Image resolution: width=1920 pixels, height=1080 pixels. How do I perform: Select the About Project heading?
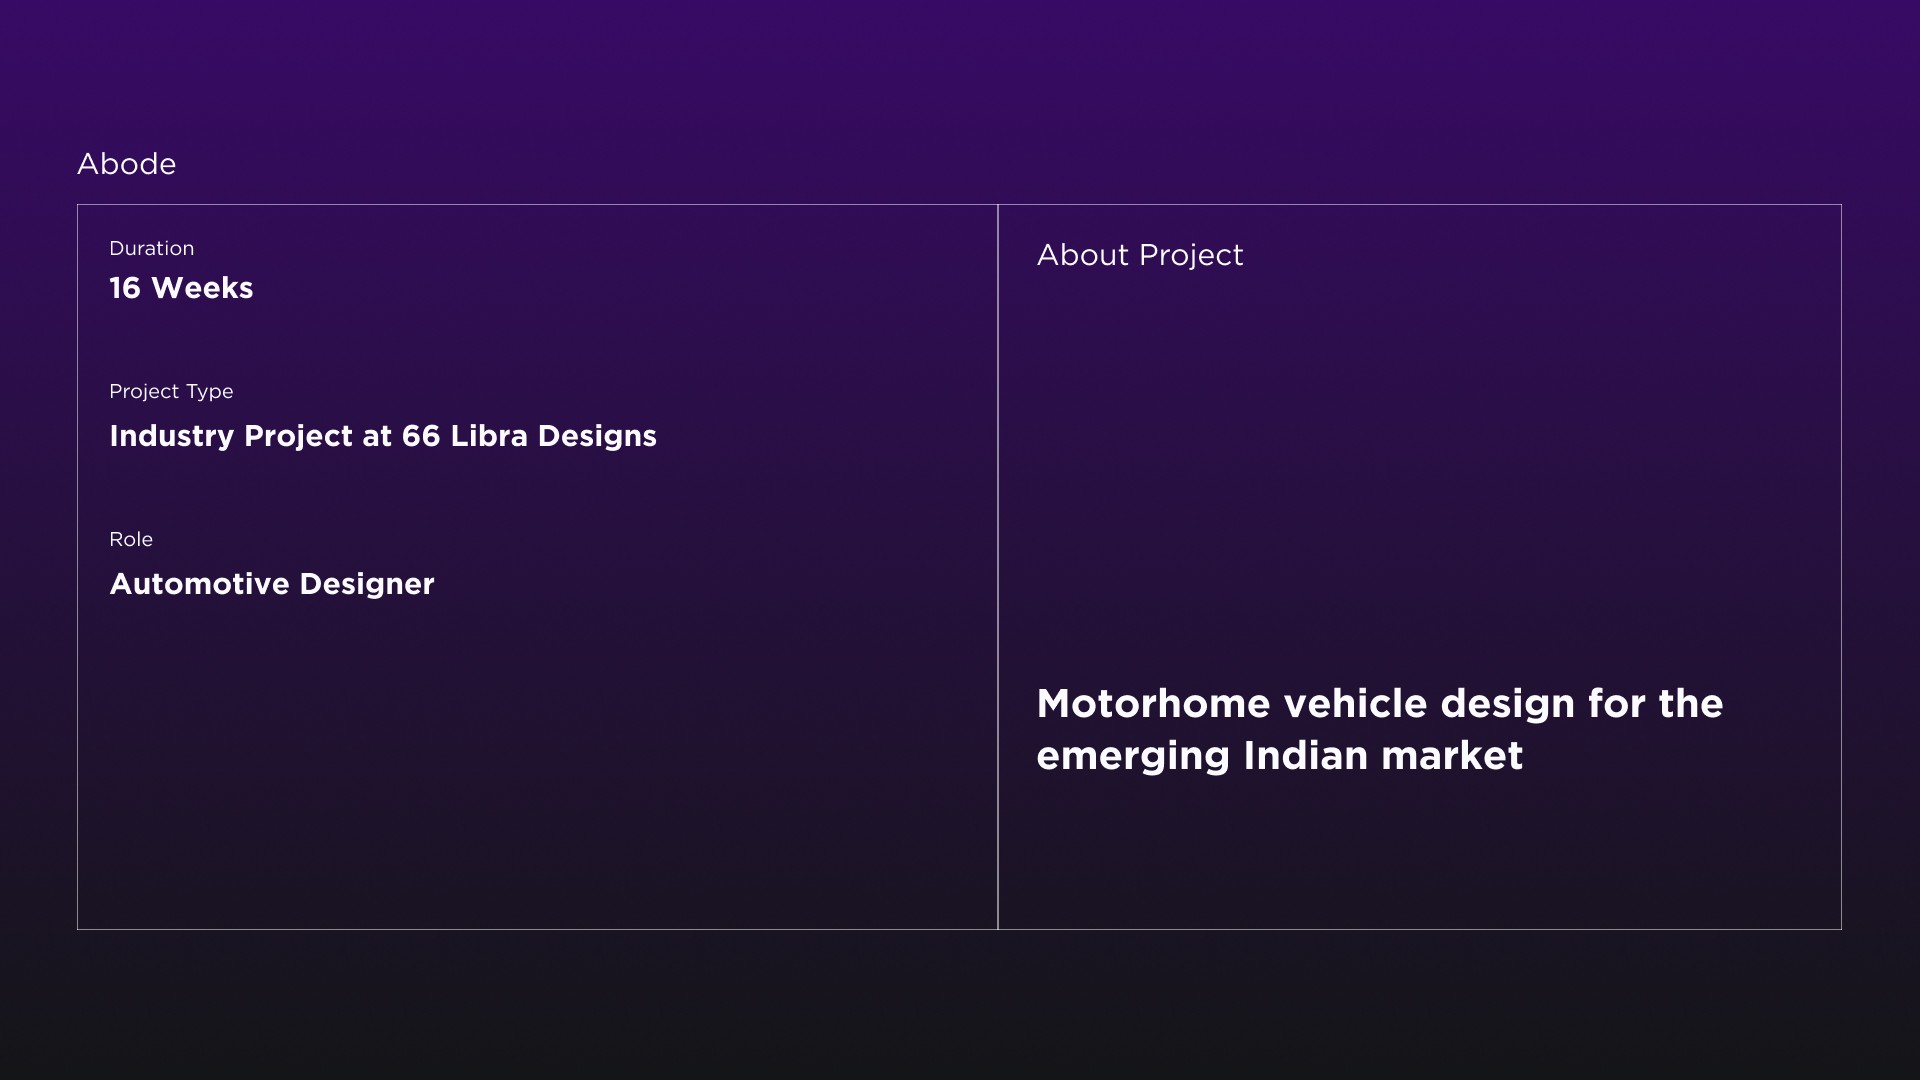(1140, 256)
